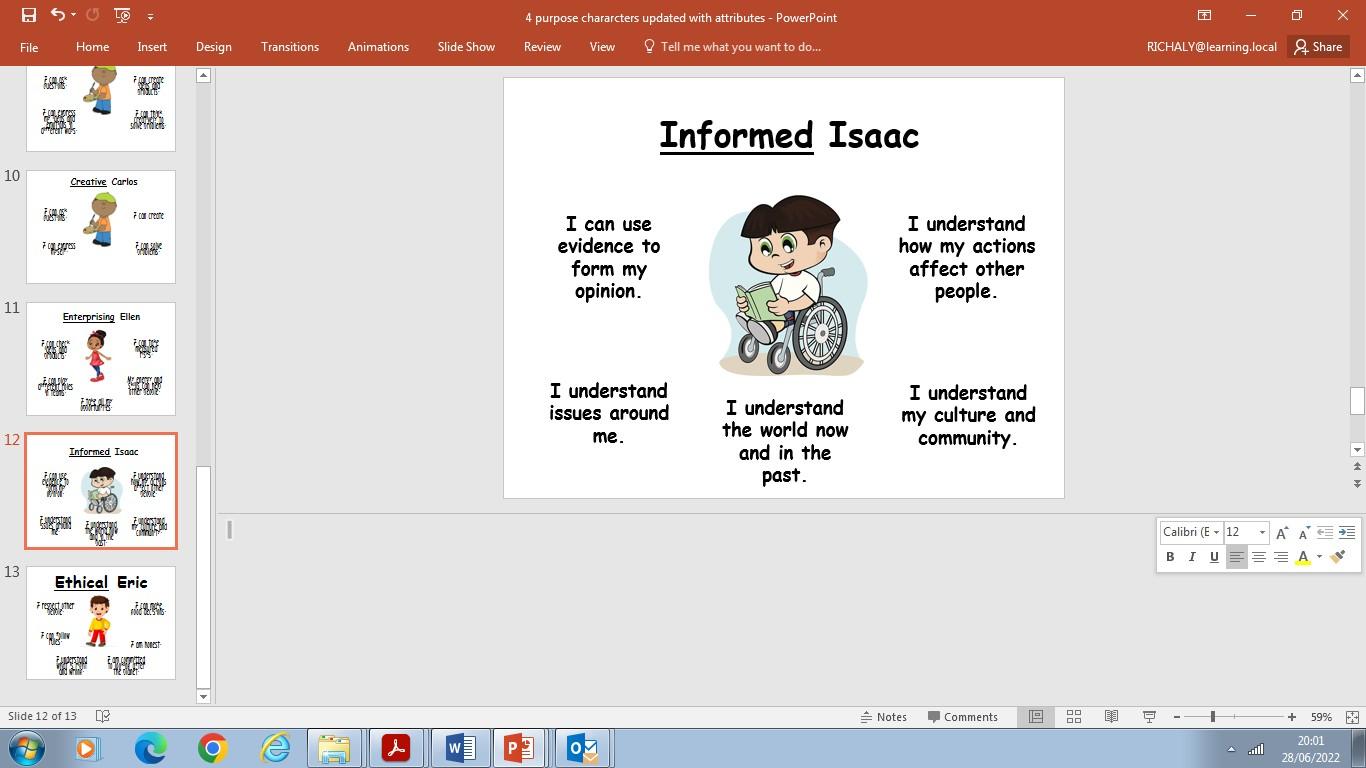
Task: Switch to the Insert tab
Action: click(x=152, y=47)
